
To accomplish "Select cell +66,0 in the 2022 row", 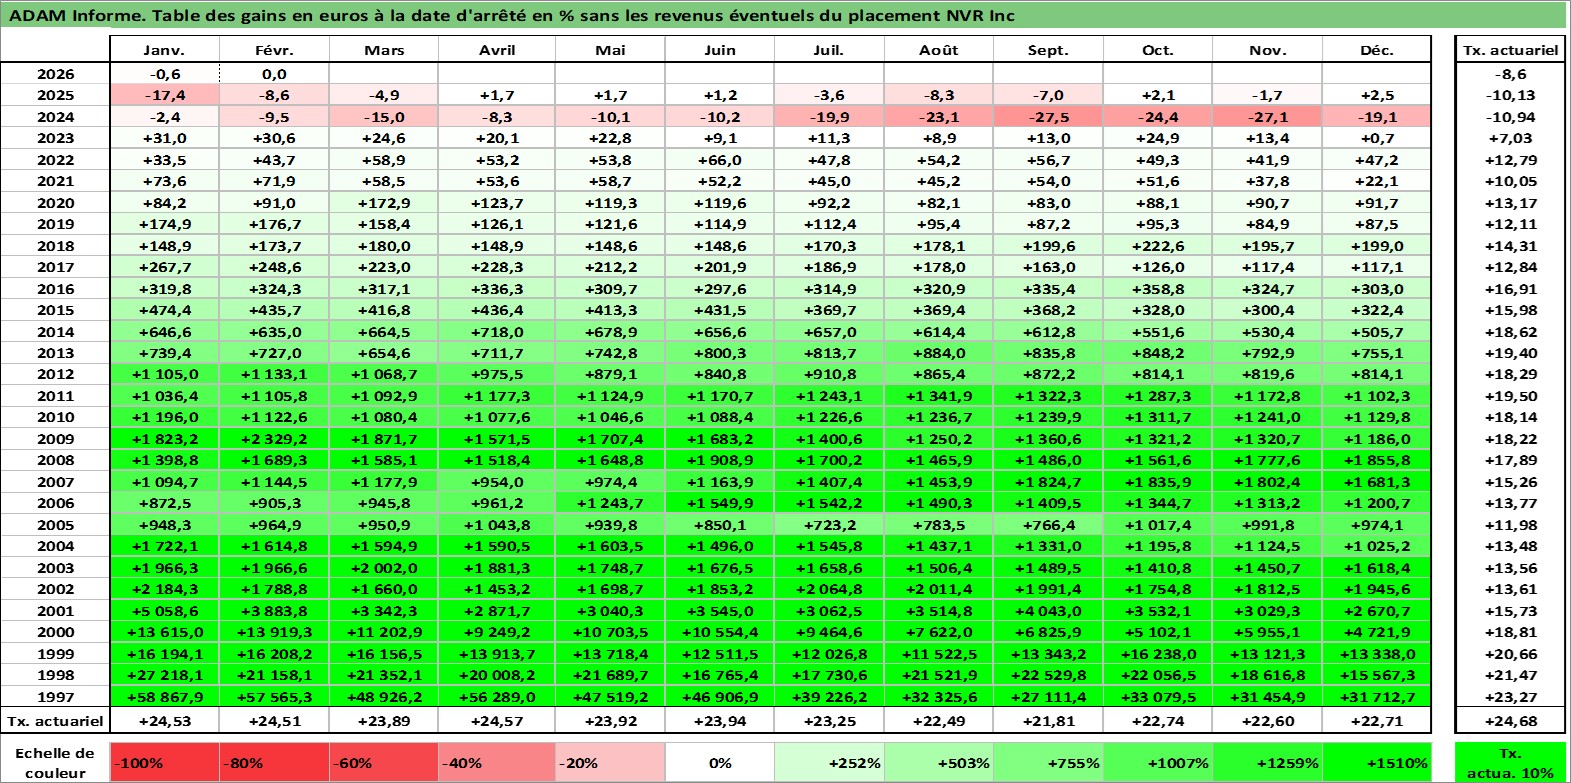I will click(720, 160).
